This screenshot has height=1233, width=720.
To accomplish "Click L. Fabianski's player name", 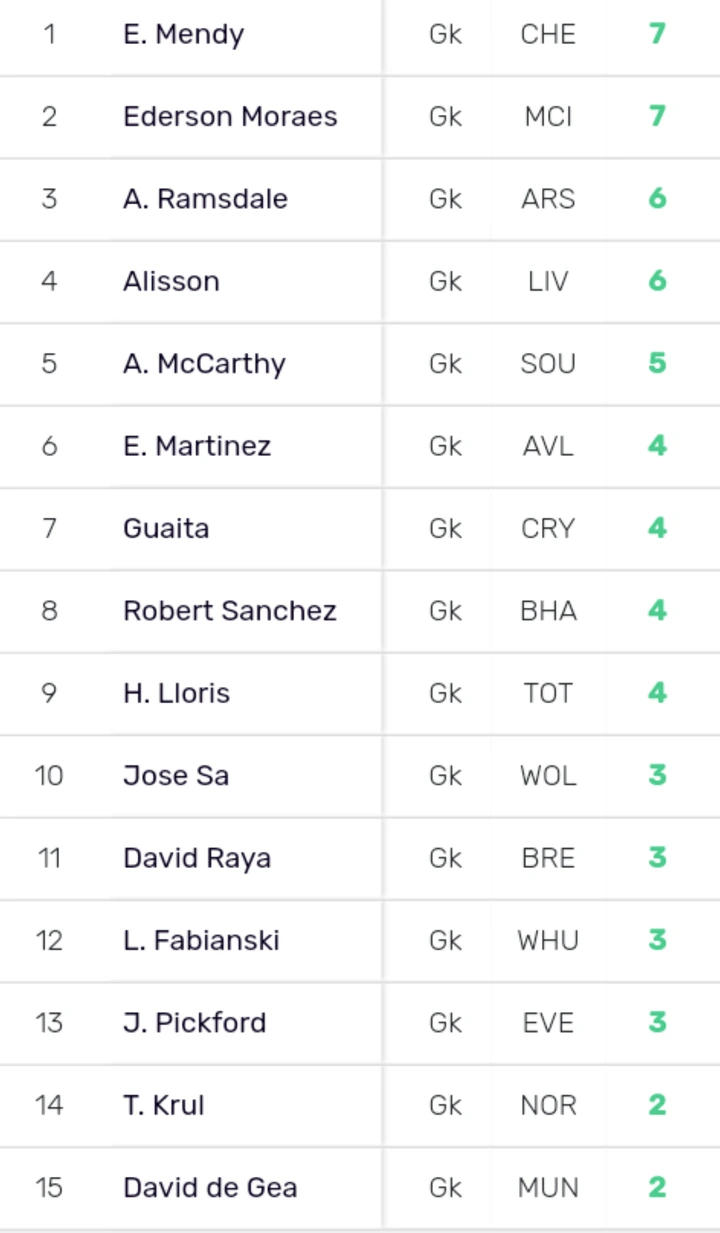I will click(x=201, y=940).
